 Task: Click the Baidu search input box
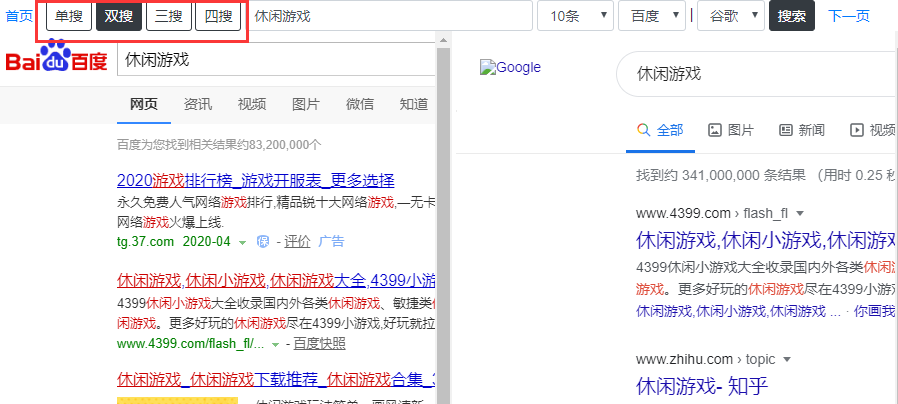coord(277,60)
